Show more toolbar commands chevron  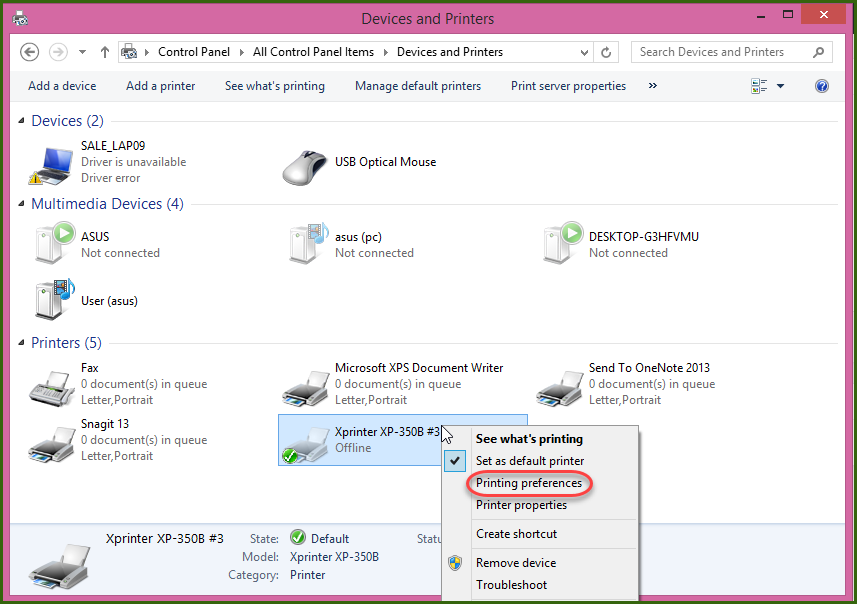653,85
